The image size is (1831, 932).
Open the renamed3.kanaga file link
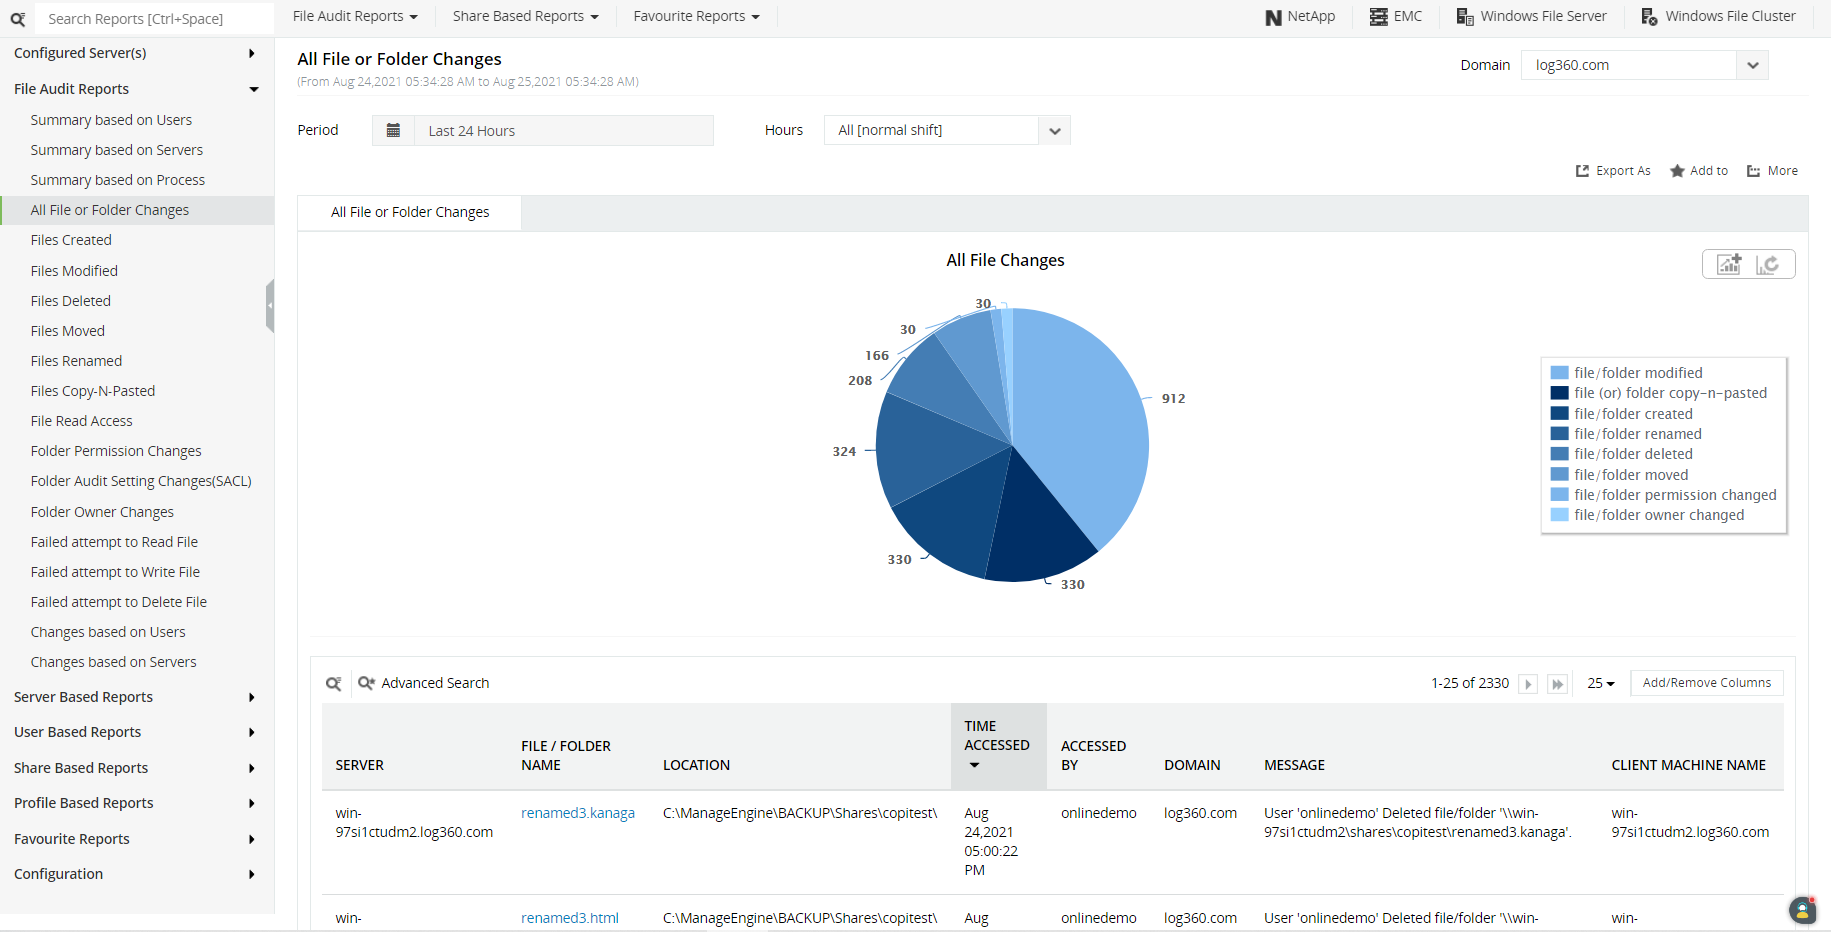click(x=578, y=813)
